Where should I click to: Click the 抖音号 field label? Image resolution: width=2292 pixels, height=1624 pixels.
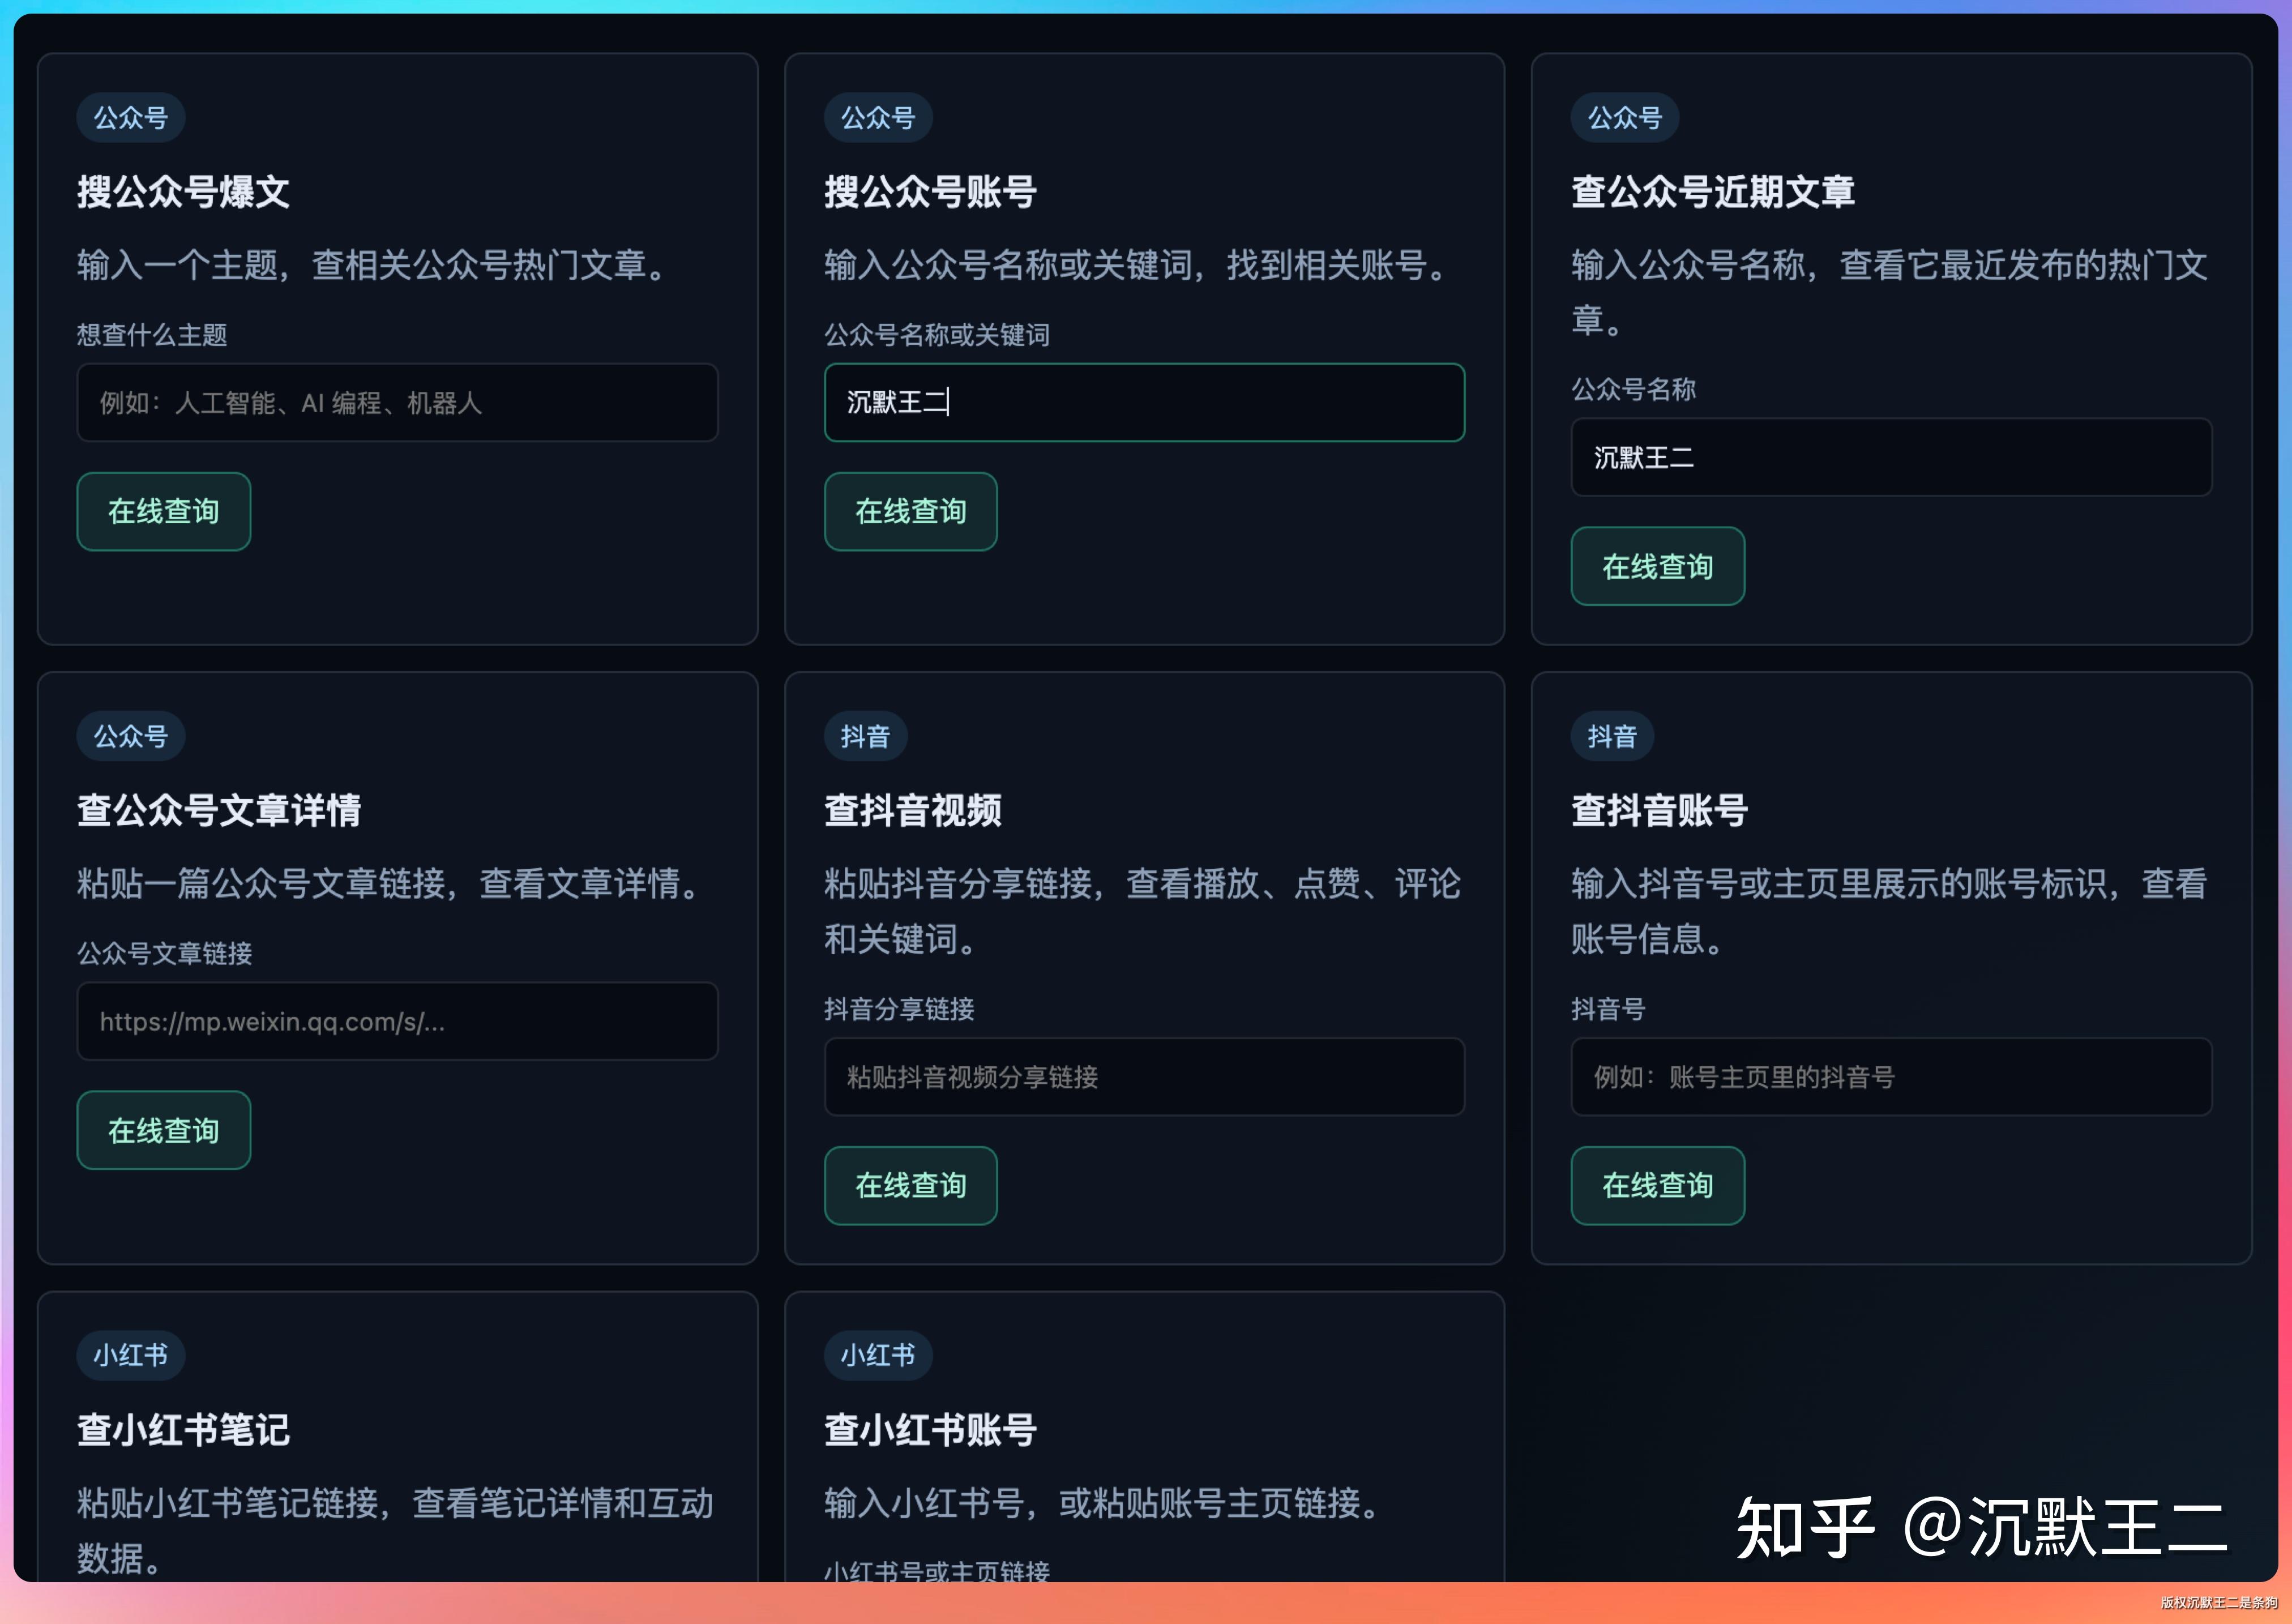click(1608, 1009)
